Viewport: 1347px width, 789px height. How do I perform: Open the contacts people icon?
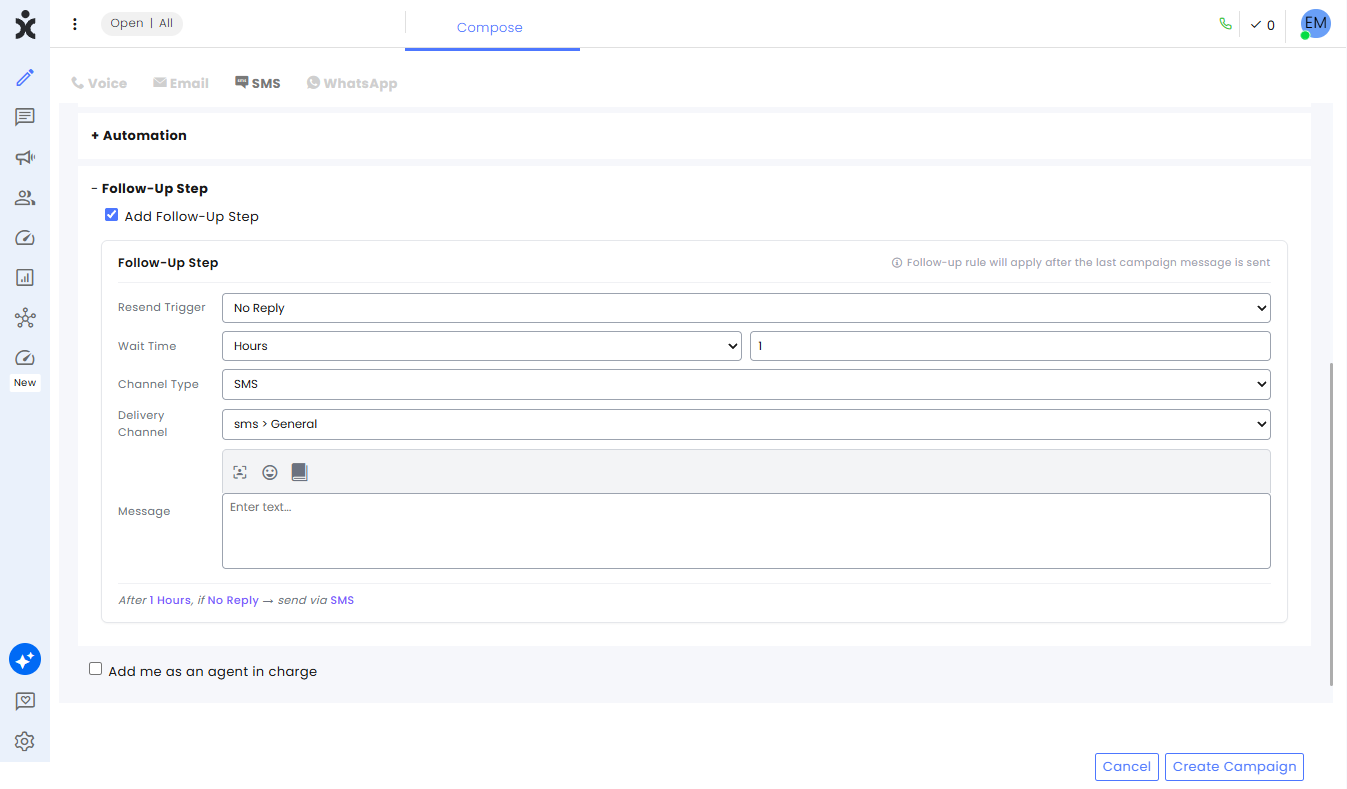pyautogui.click(x=25, y=198)
